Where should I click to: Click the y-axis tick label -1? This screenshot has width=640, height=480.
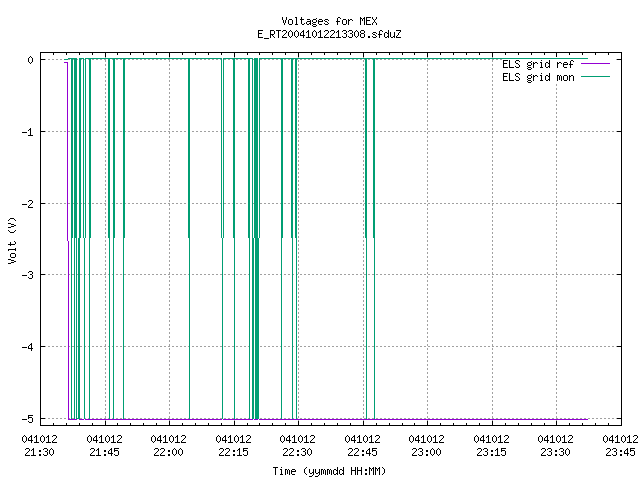[27, 132]
